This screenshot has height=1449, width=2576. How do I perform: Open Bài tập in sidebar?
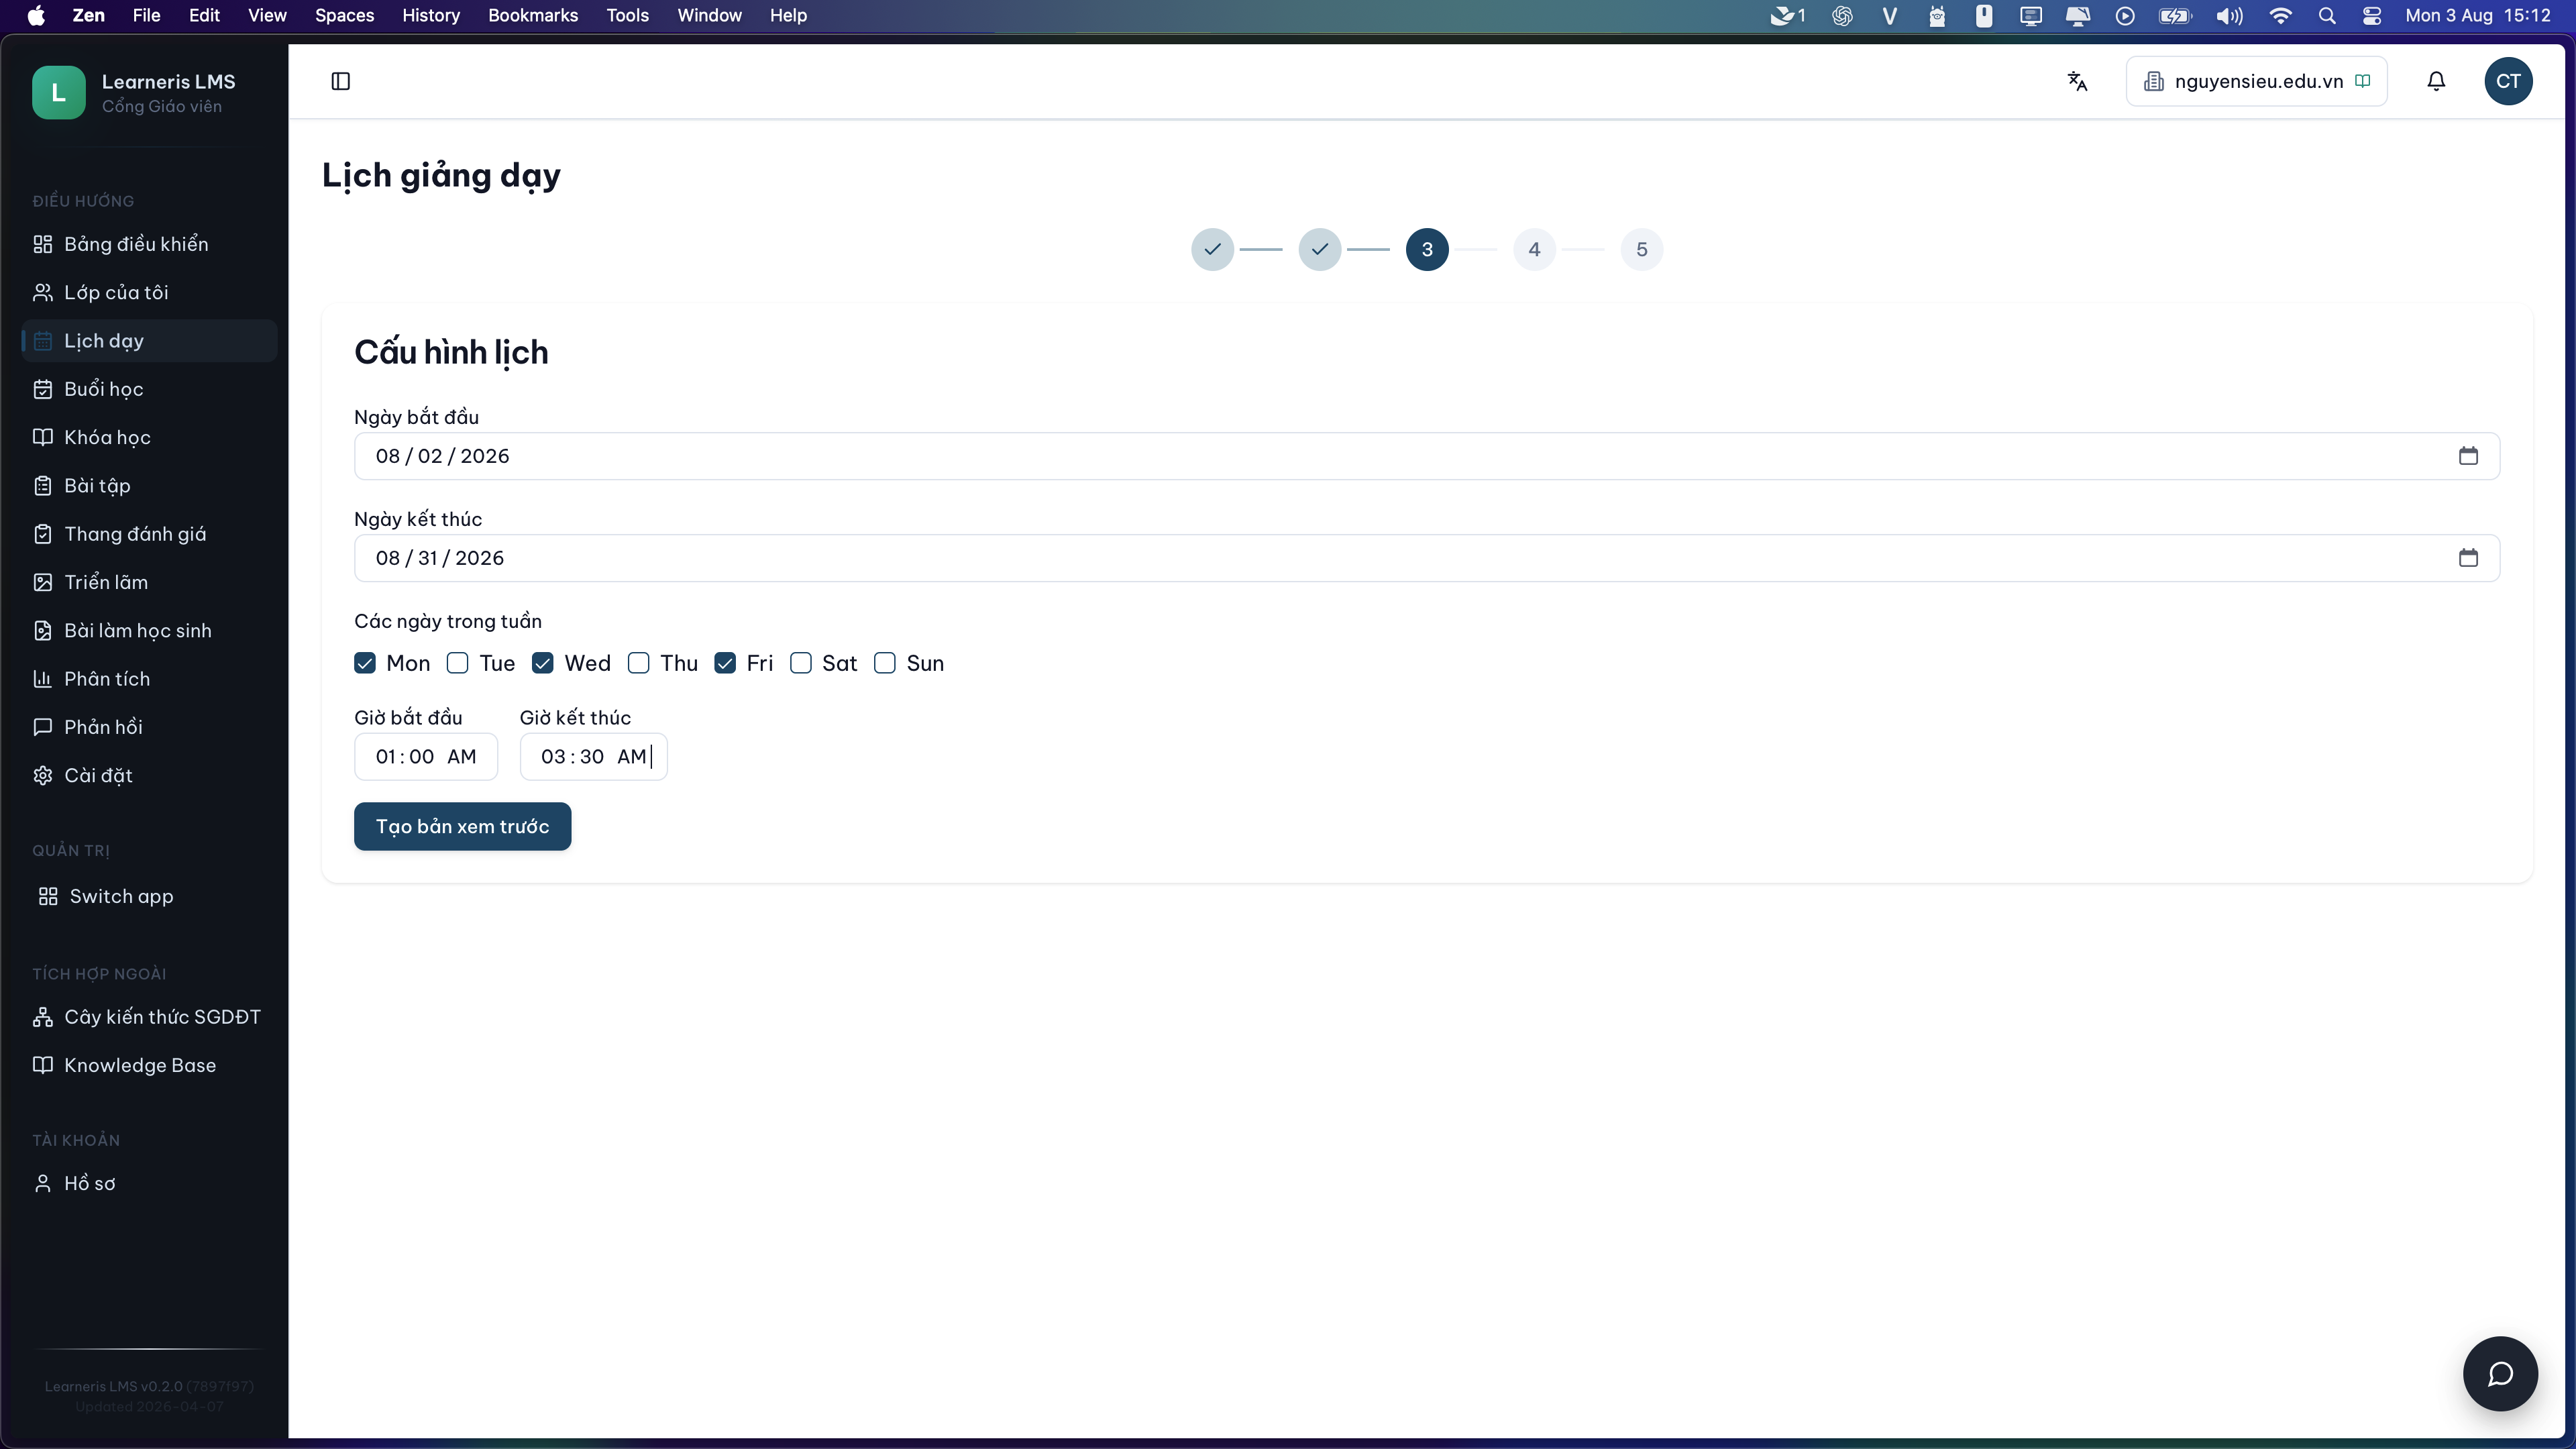149,485
